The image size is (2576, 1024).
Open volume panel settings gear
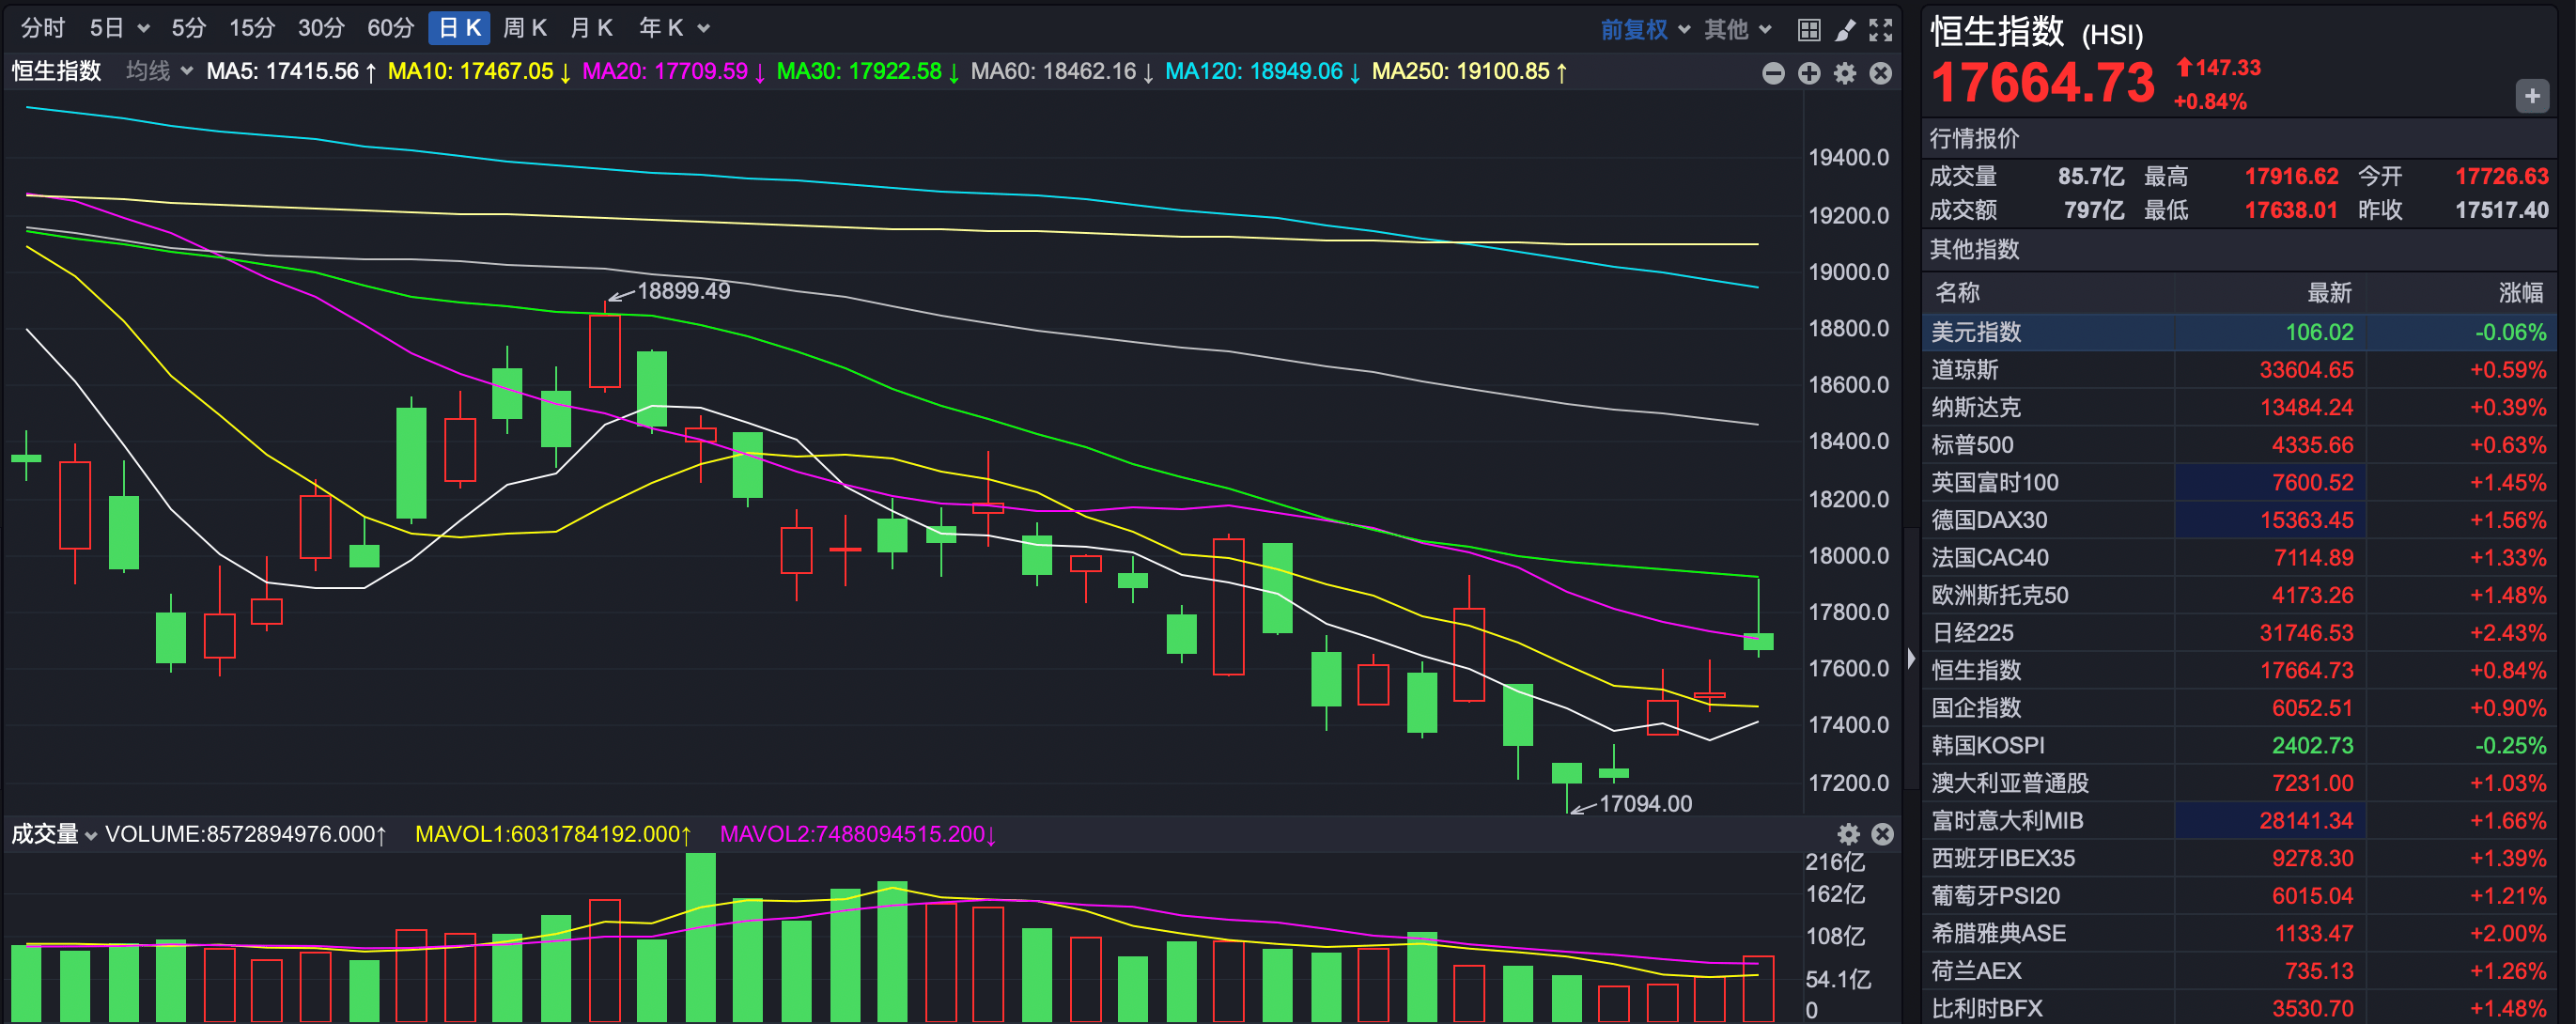[x=1848, y=834]
